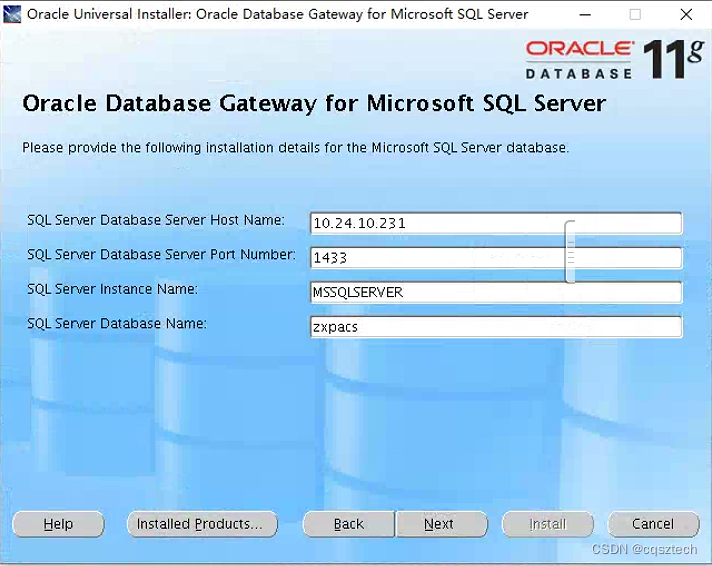Screen dimensions: 712x566
Task: Click the Oracle Universal Installer title bar icon
Action: 12,14
